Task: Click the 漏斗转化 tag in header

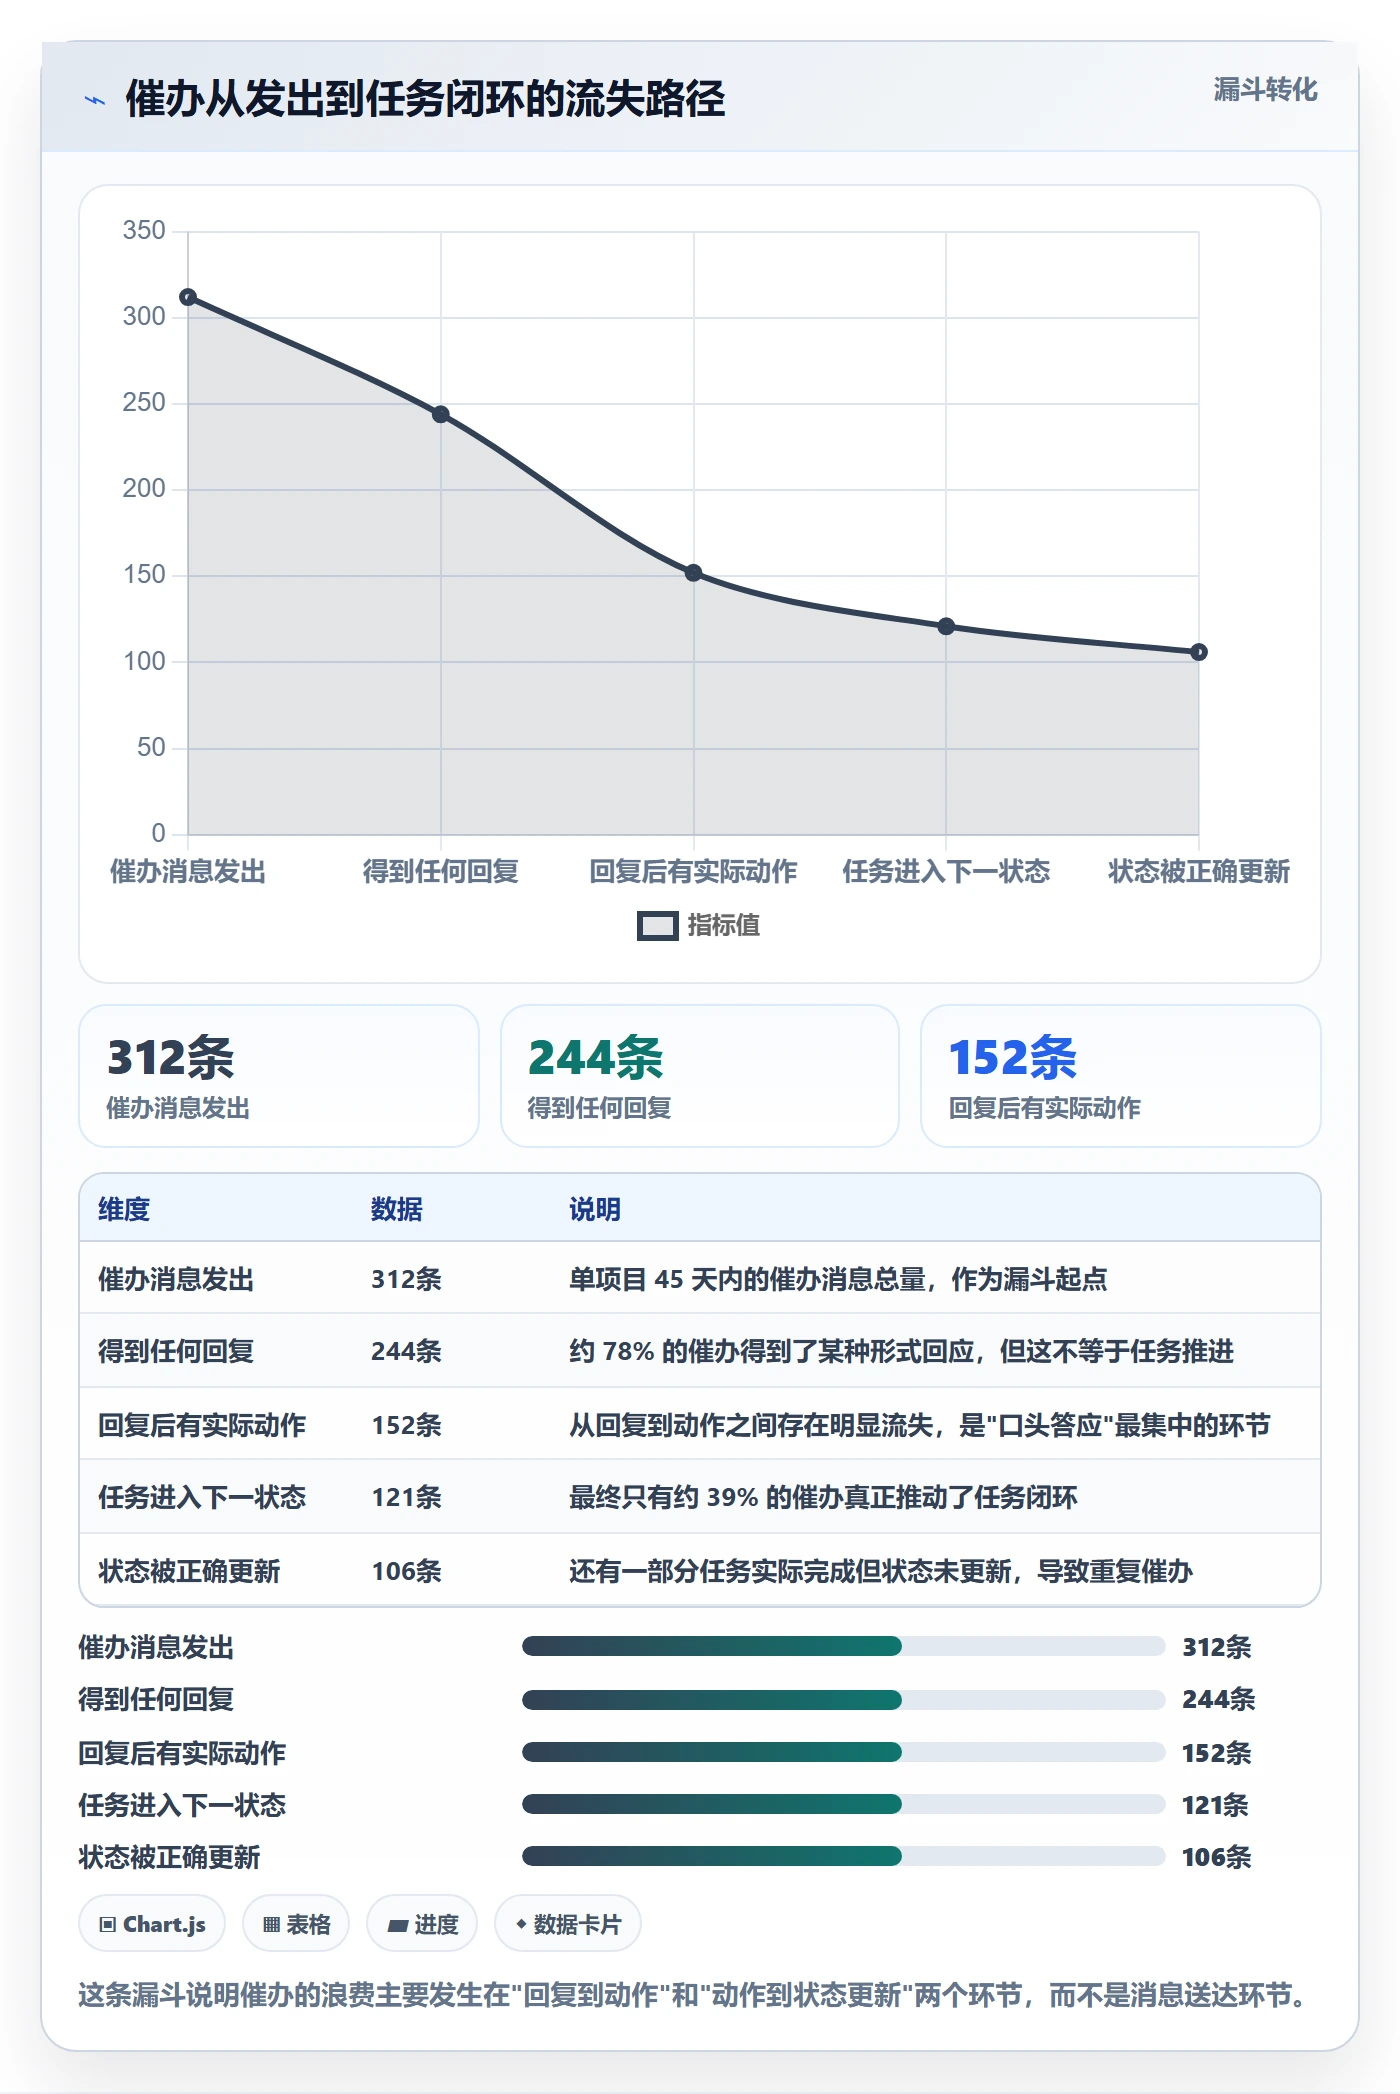Action: coord(1265,90)
